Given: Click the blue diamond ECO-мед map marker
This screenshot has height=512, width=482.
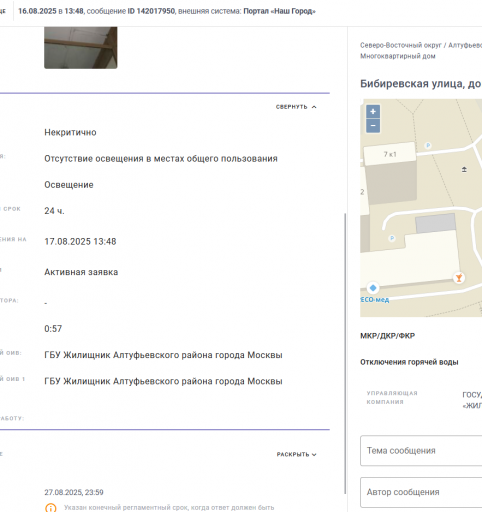Looking at the screenshot, I should point(373,288).
